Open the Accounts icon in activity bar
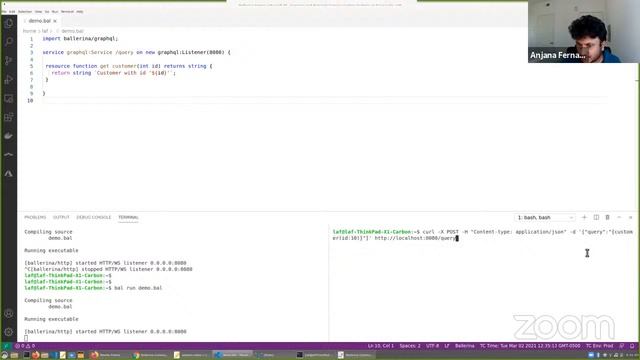 [9, 313]
